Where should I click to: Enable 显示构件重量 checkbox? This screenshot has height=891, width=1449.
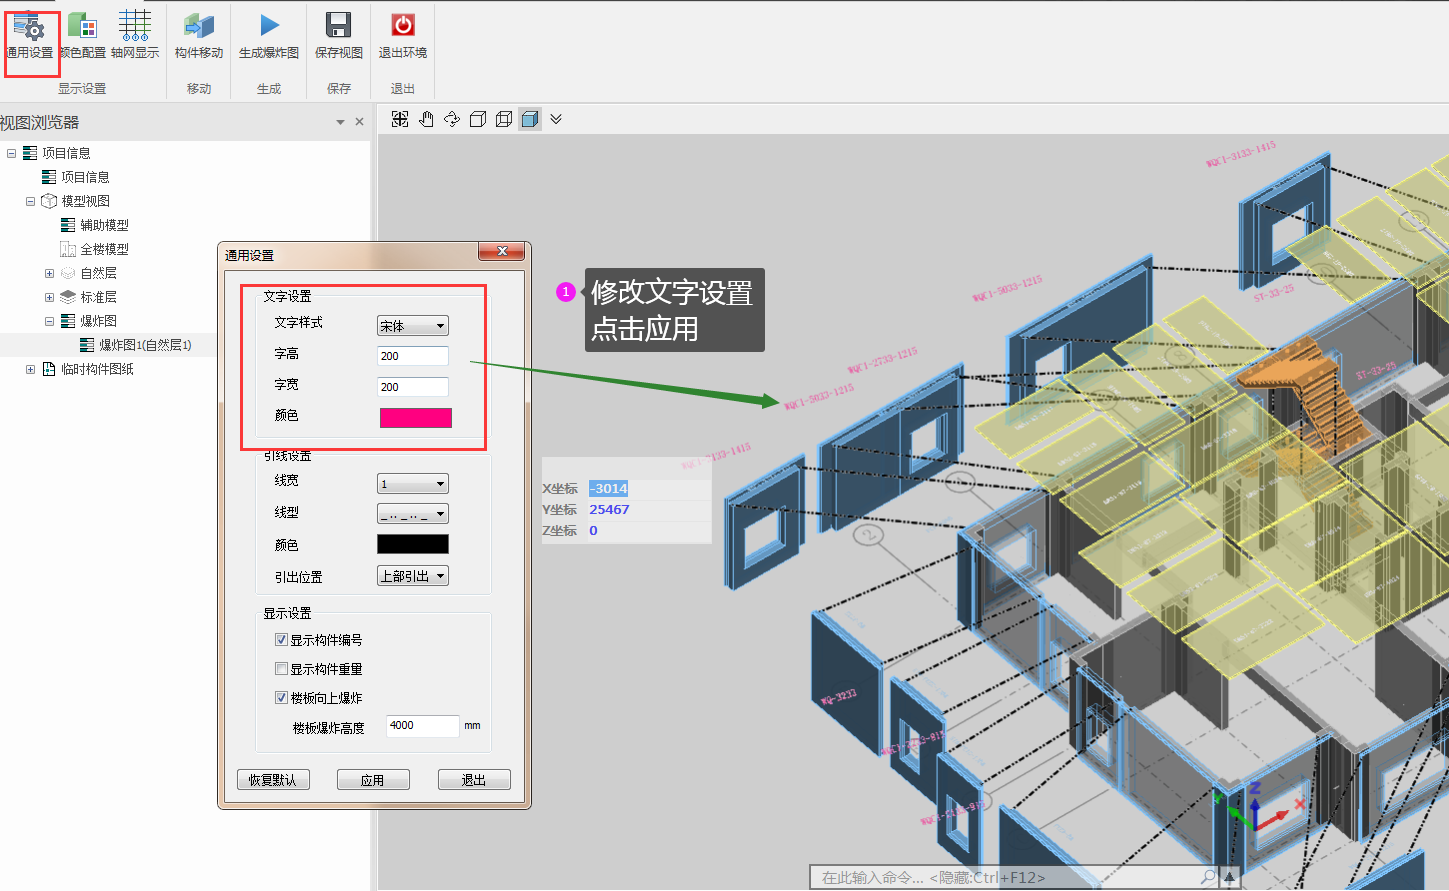(x=282, y=669)
